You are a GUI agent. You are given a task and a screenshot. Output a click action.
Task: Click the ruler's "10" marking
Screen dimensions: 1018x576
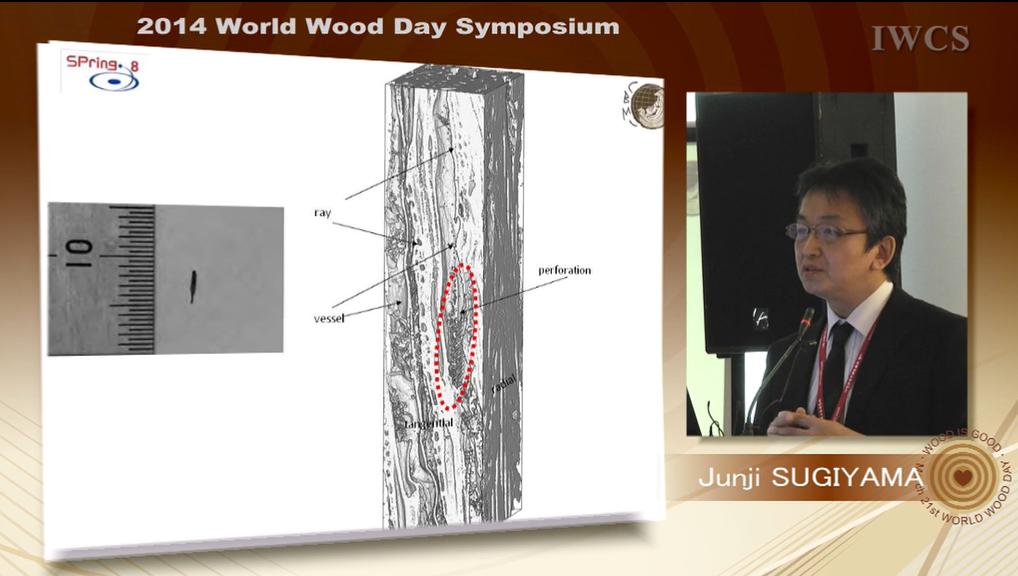pyautogui.click(x=79, y=246)
